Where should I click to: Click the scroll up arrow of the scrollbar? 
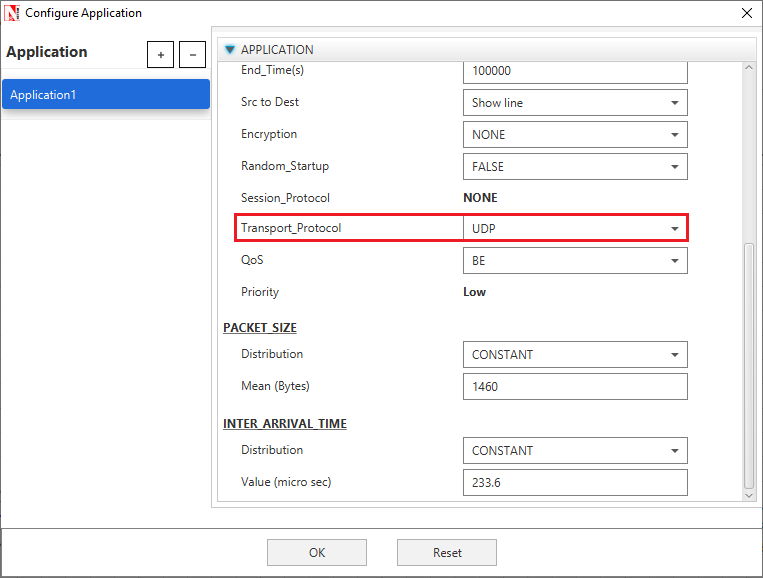pos(749,68)
